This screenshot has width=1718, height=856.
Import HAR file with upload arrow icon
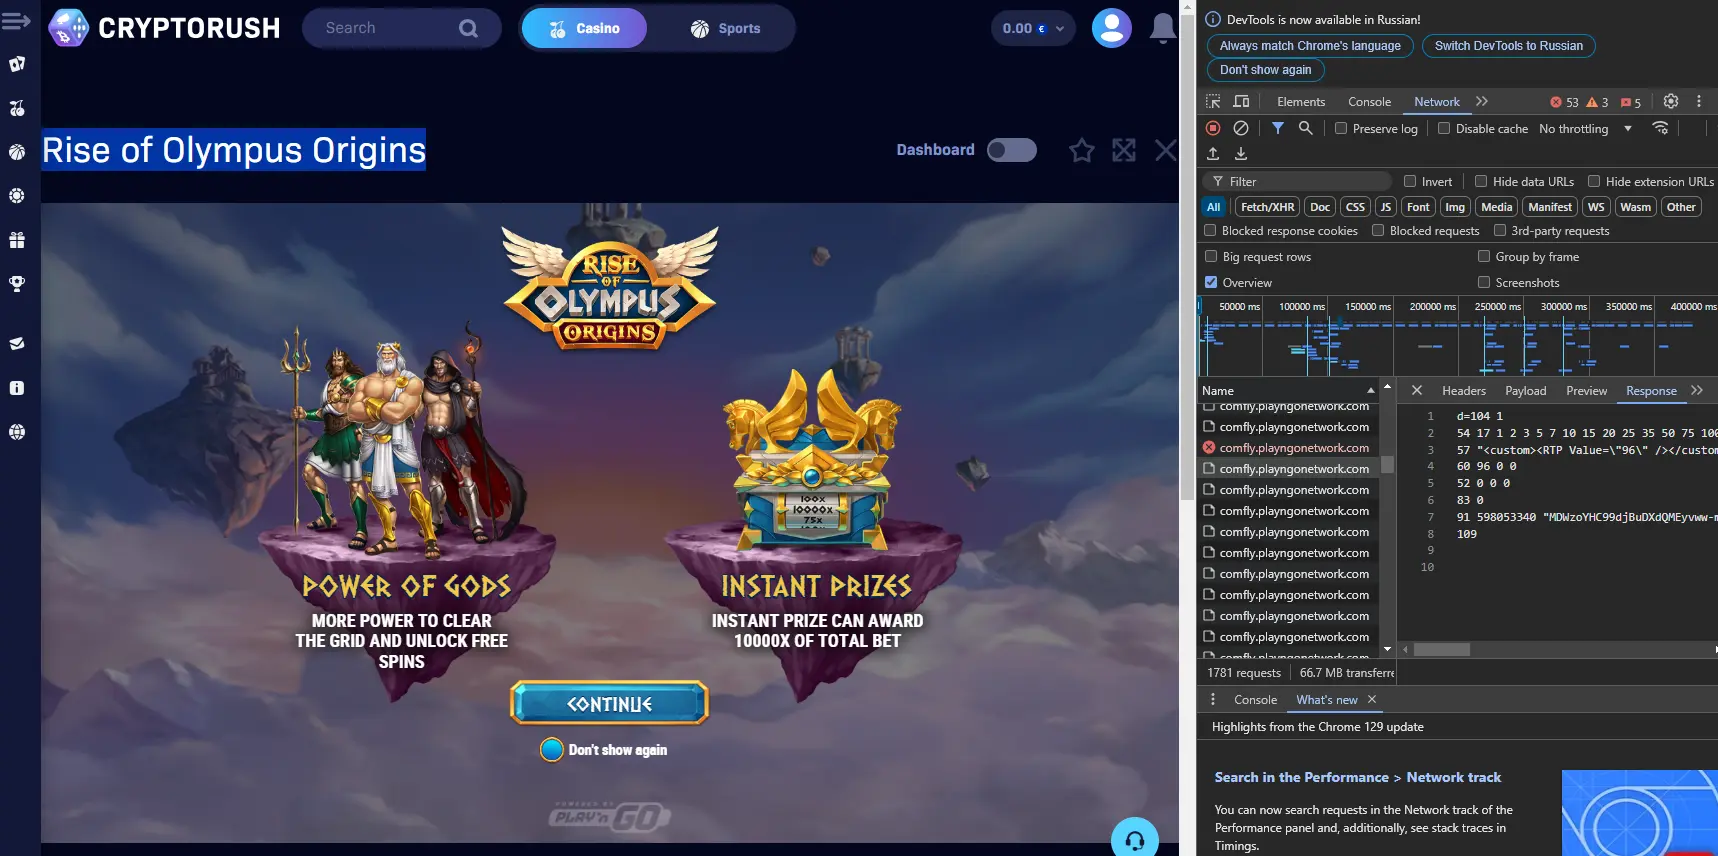1213,154
